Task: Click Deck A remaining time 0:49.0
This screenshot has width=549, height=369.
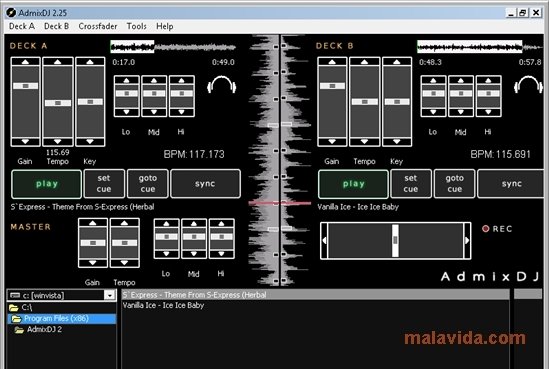Action: pyautogui.click(x=223, y=62)
